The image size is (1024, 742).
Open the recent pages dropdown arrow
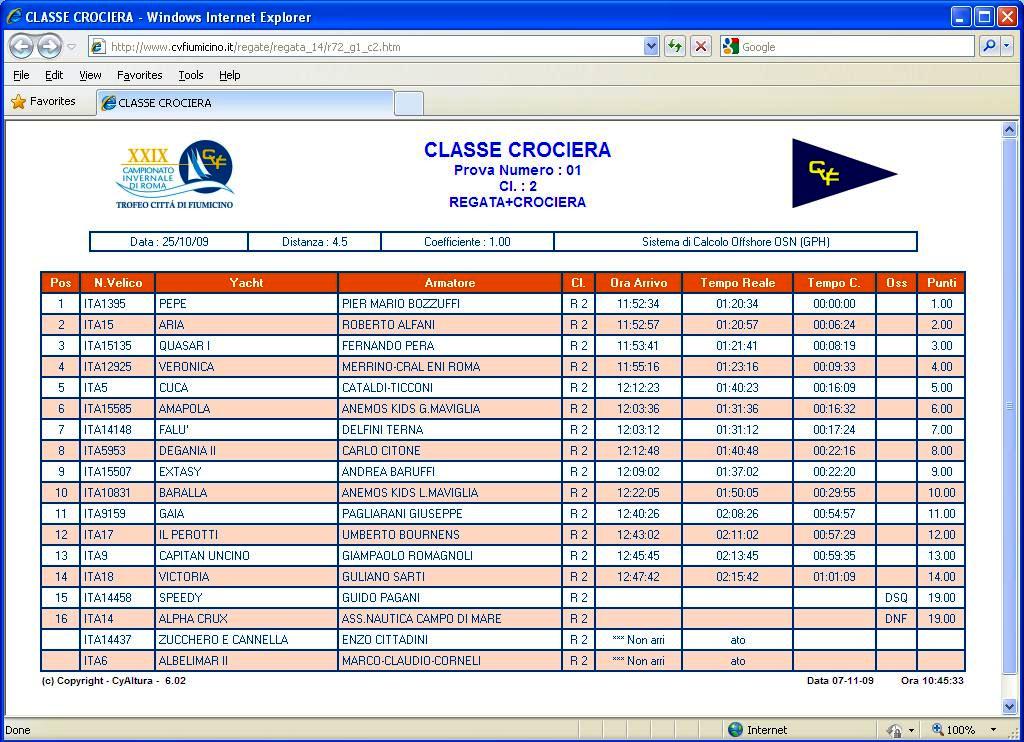point(72,47)
